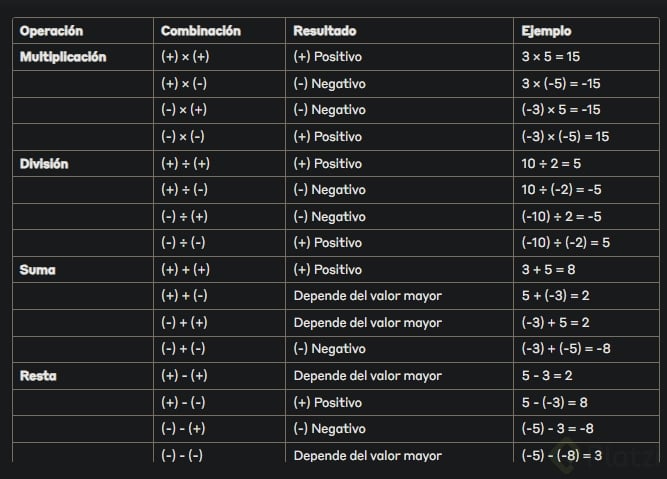Select the (-) × (-) combination cell
Viewport: 667px width, 479px height.
click(183, 136)
